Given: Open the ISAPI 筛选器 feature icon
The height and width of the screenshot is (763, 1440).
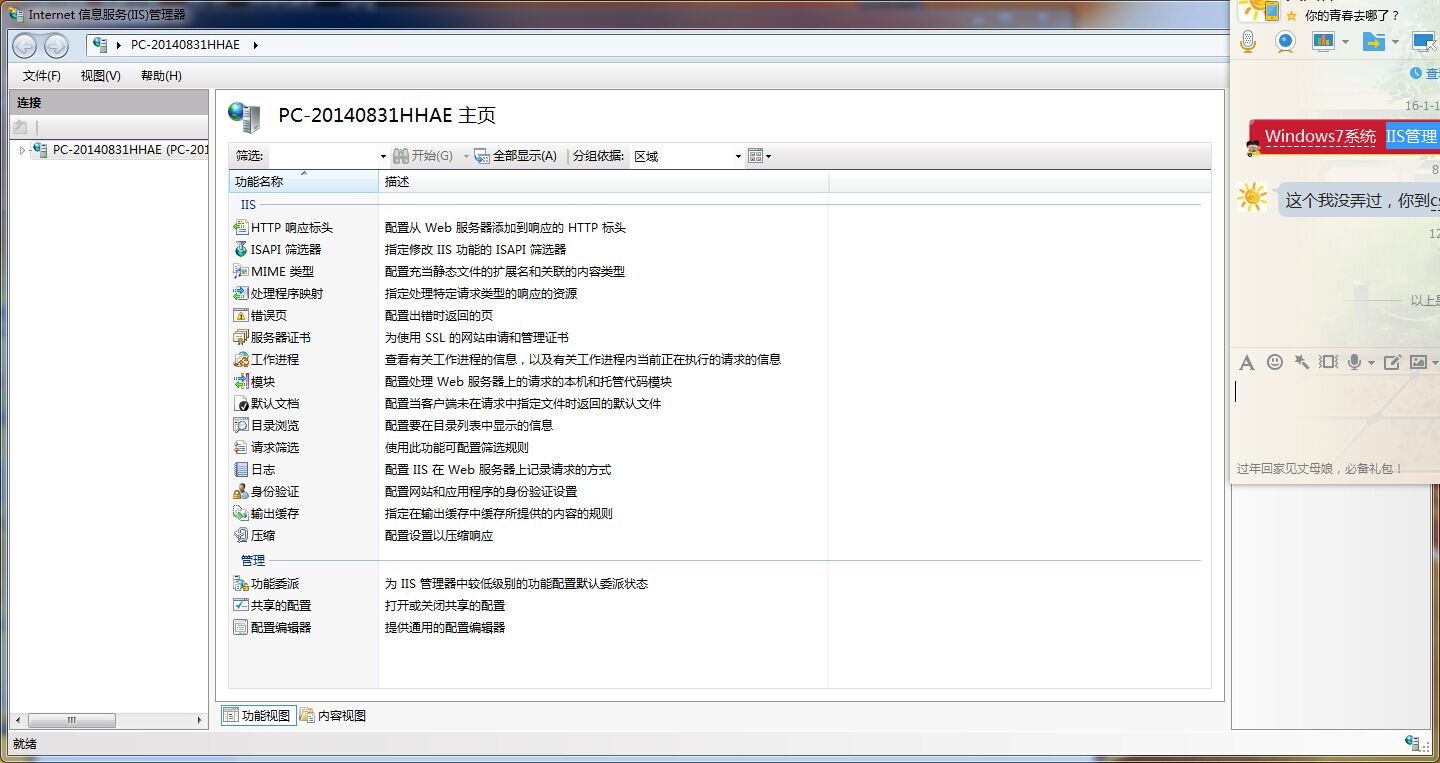Looking at the screenshot, I should 240,250.
